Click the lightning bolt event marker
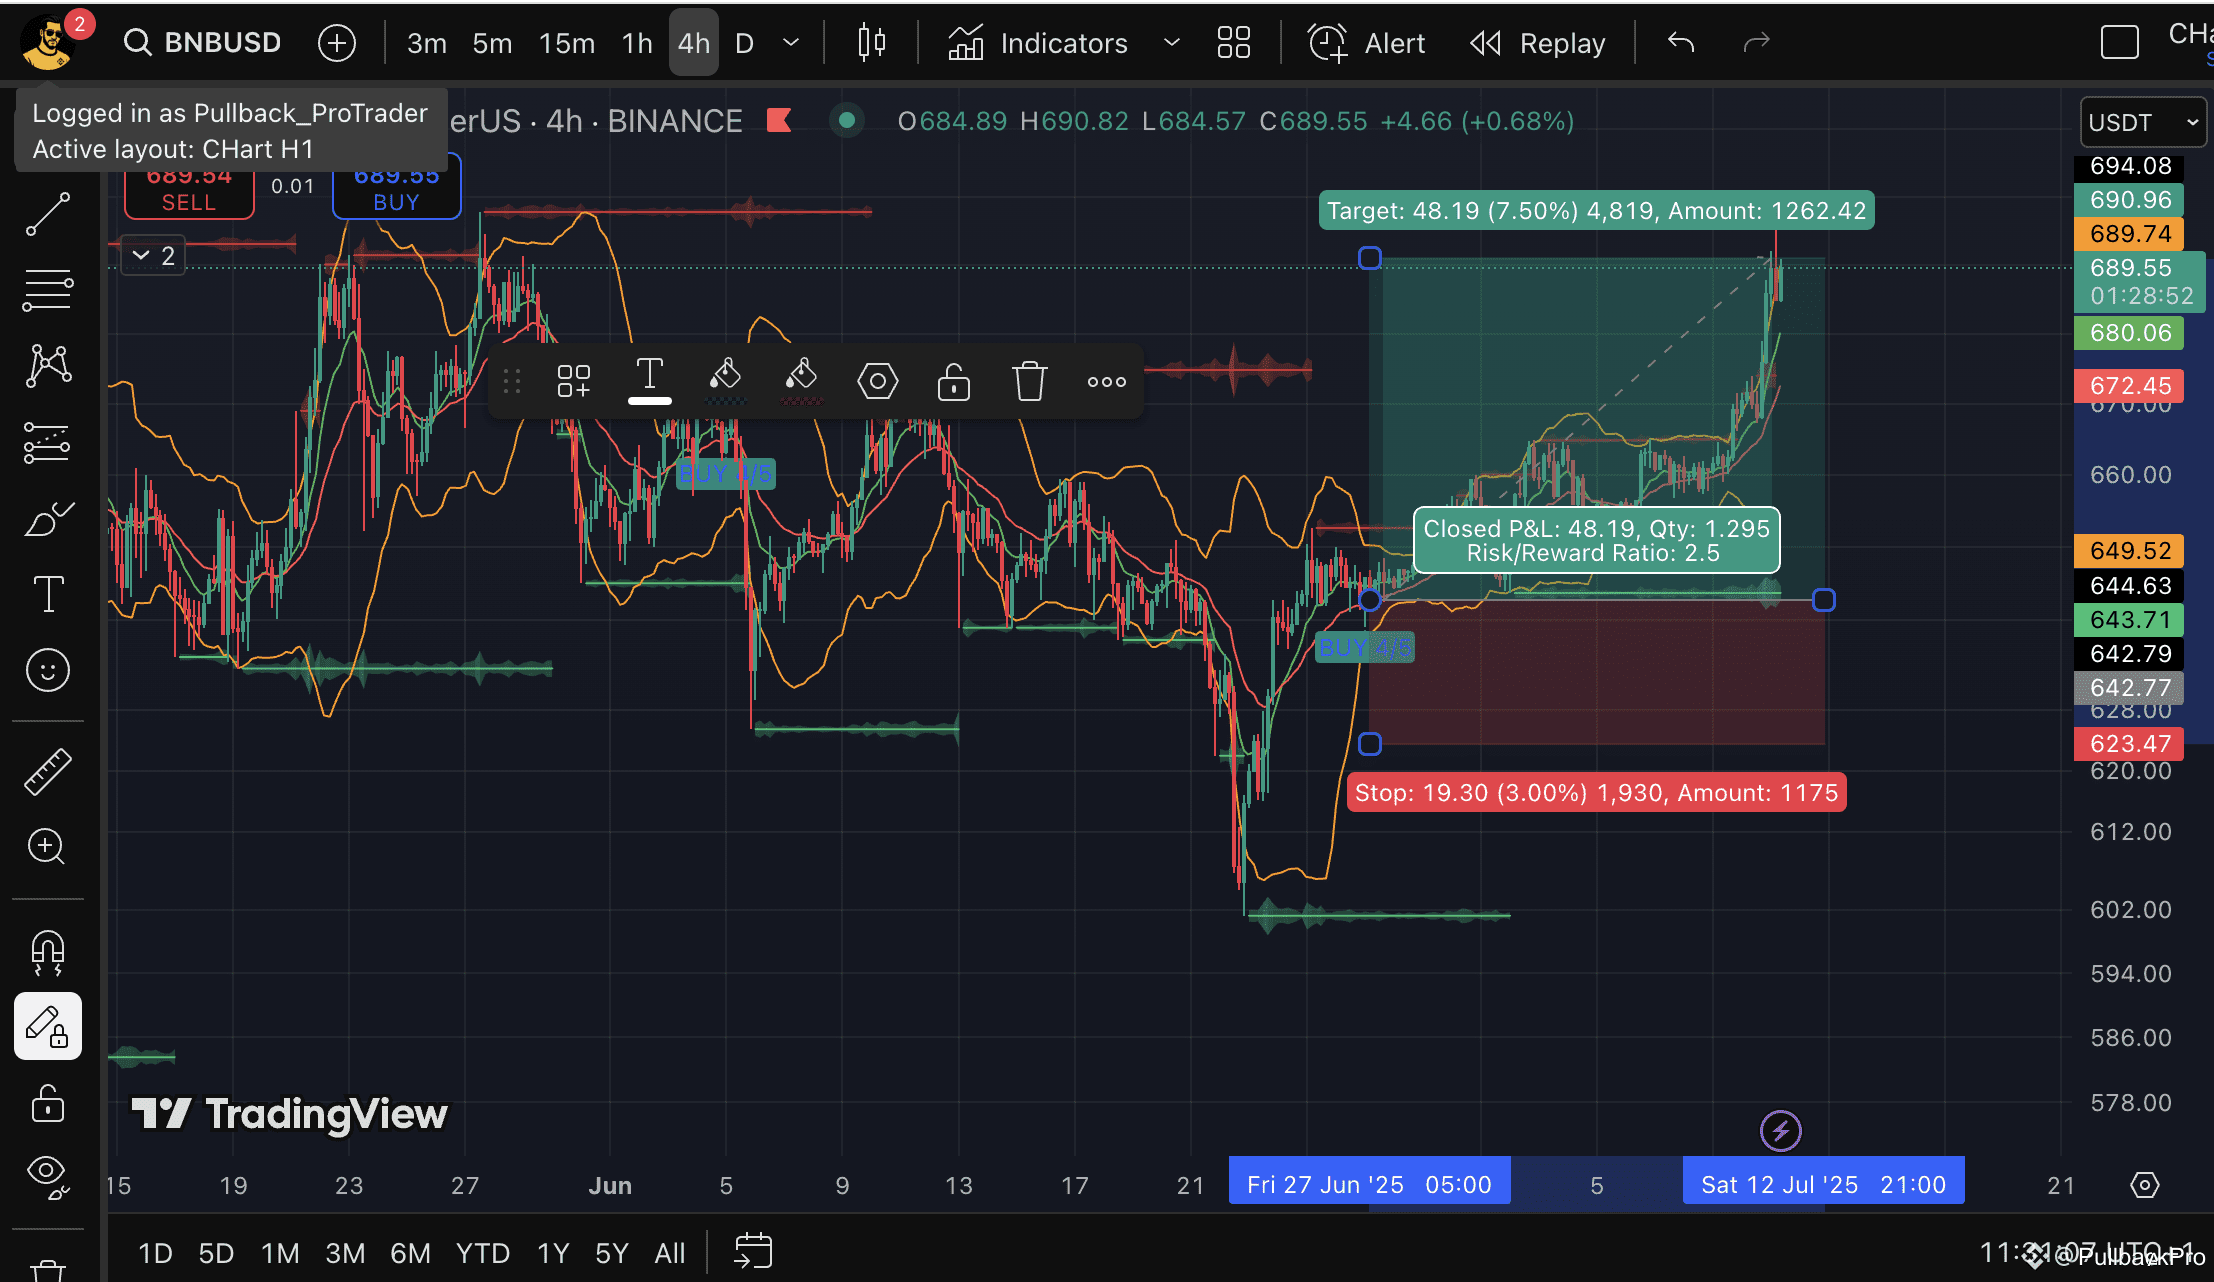 pyautogui.click(x=1781, y=1131)
